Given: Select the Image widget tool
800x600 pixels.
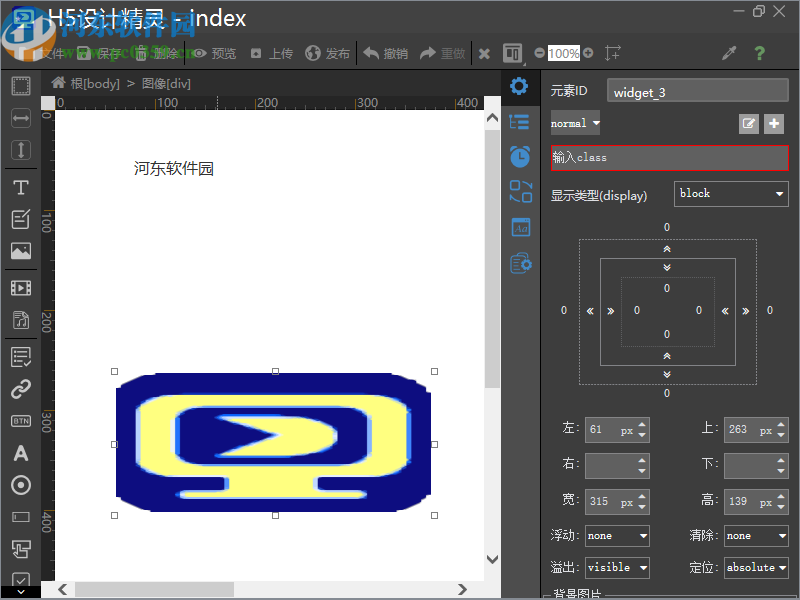Looking at the screenshot, I should tap(20, 251).
